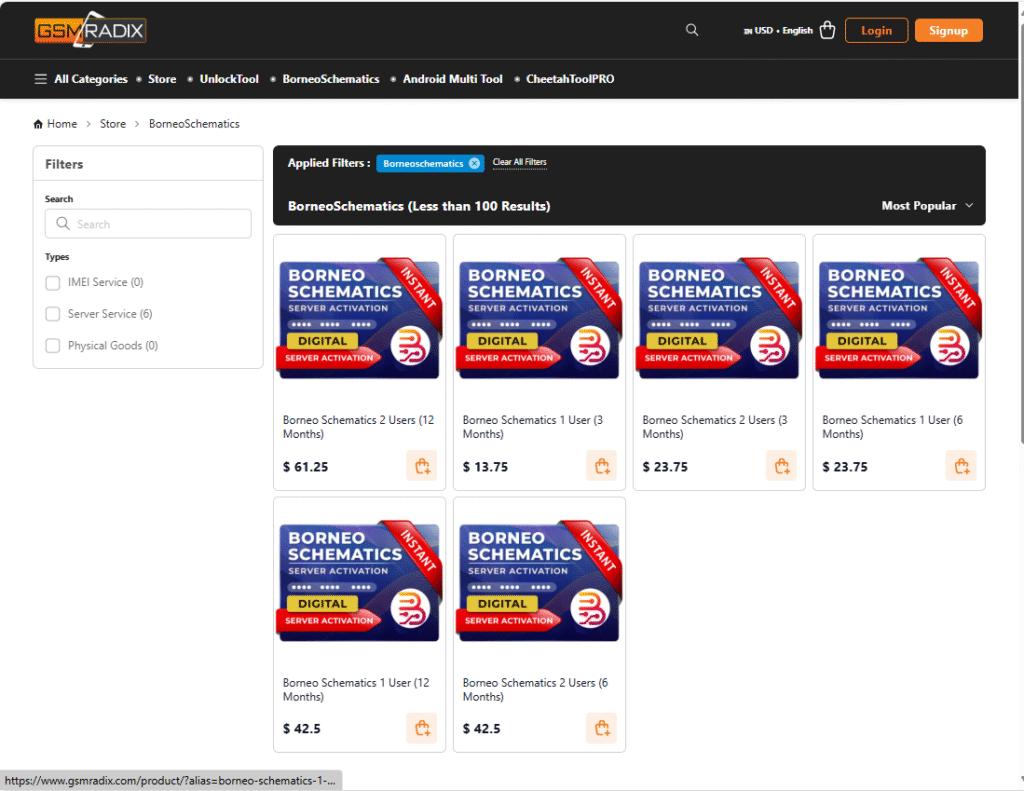
Task: Click the search magnifier icon in header
Action: click(x=691, y=30)
